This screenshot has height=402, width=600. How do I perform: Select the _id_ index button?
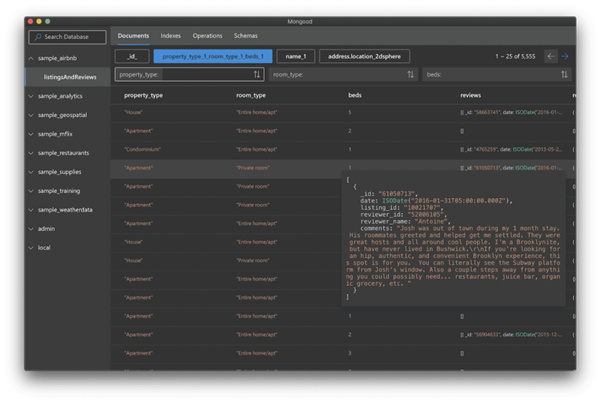(x=132, y=57)
